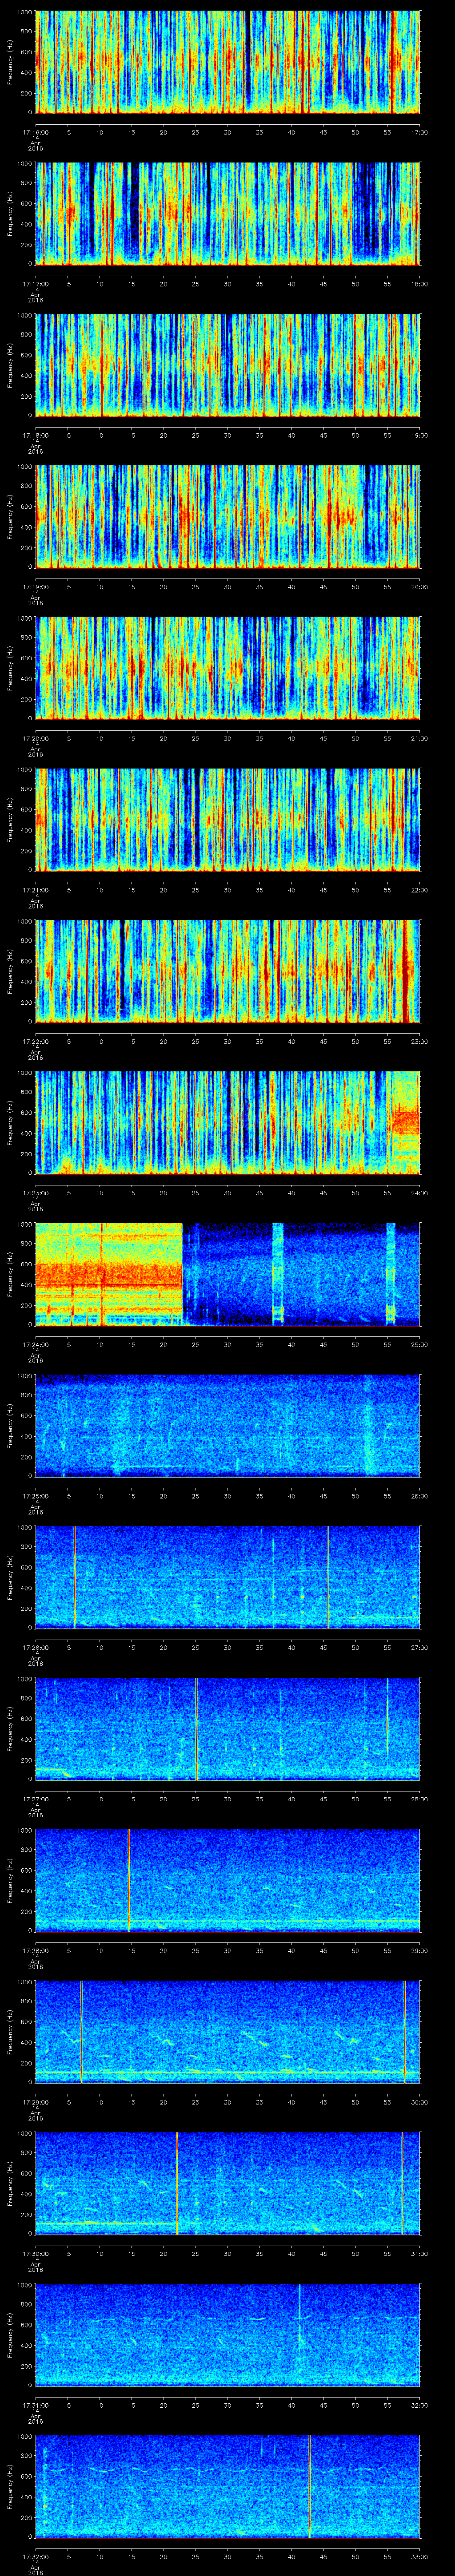Select the '25:00' end time label

click(x=419, y=1344)
